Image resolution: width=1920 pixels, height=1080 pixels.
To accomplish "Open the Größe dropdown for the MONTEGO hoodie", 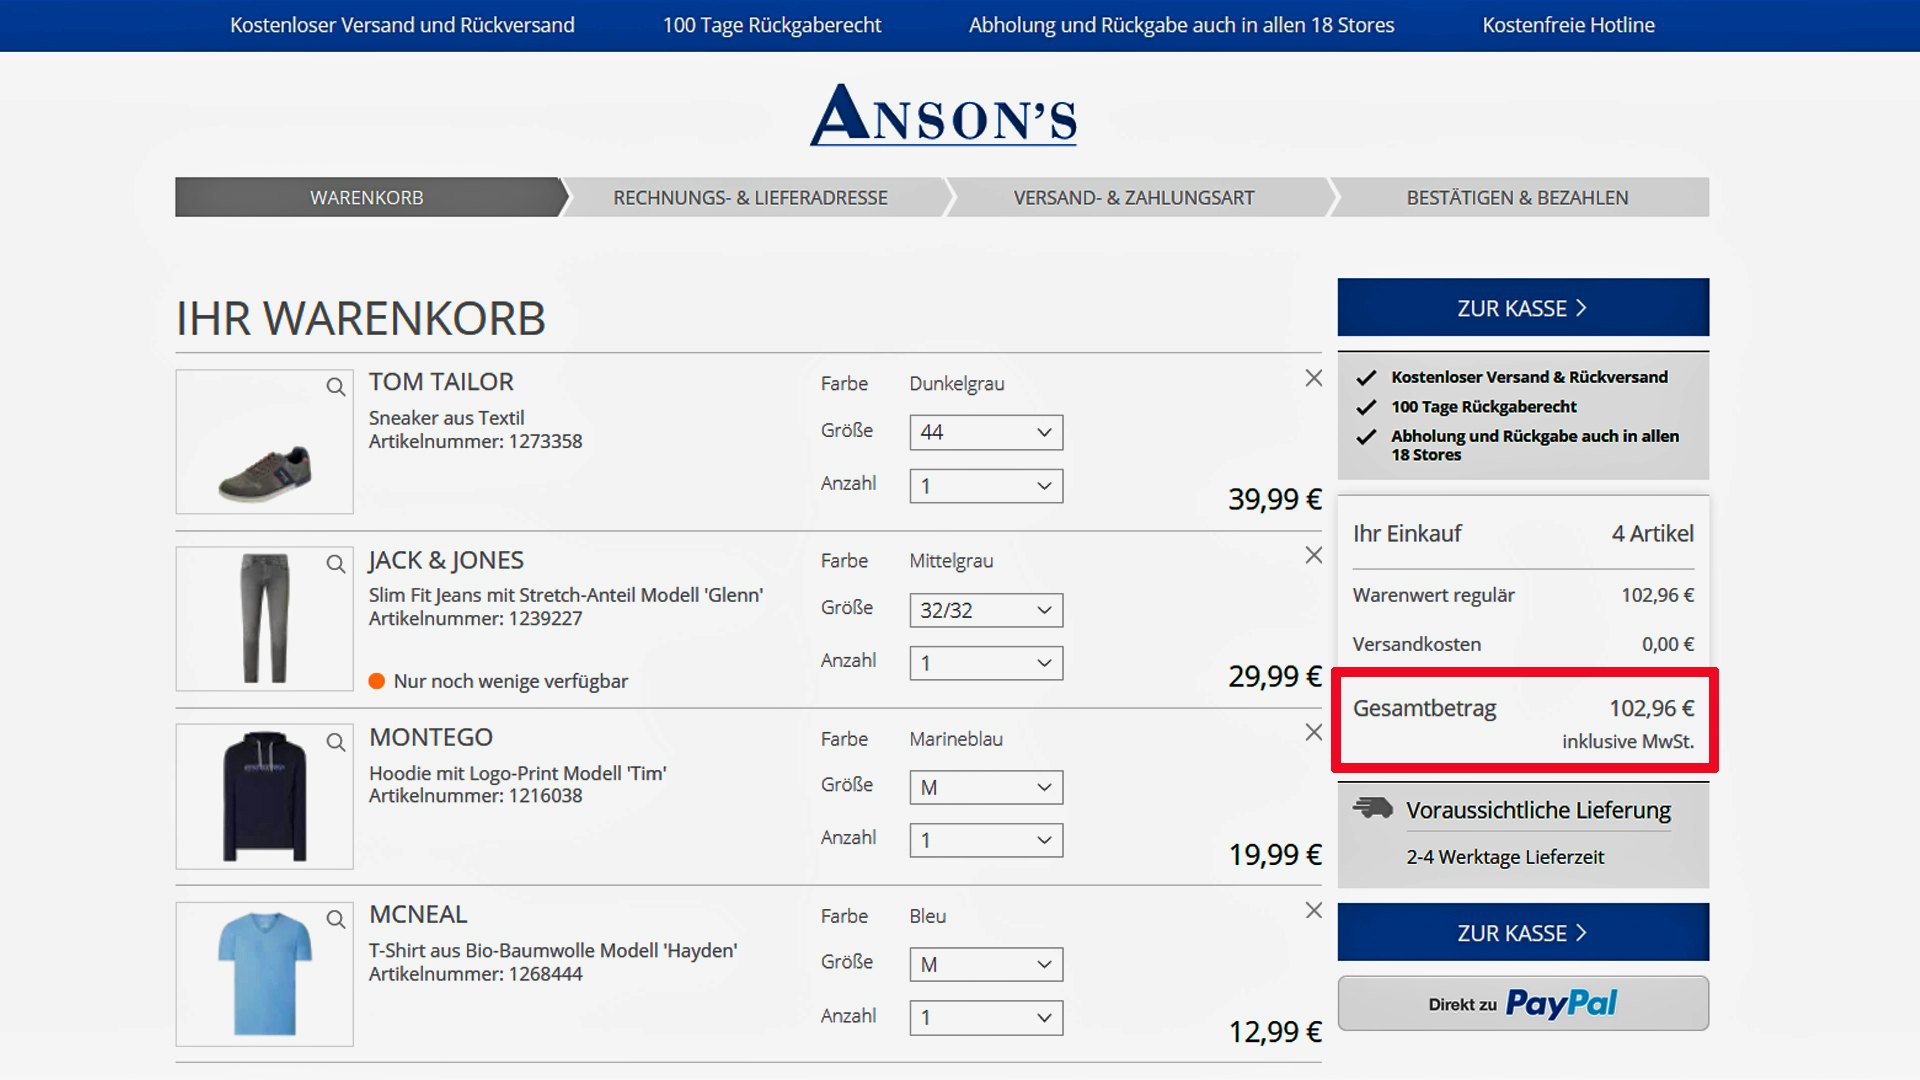I will click(x=985, y=787).
